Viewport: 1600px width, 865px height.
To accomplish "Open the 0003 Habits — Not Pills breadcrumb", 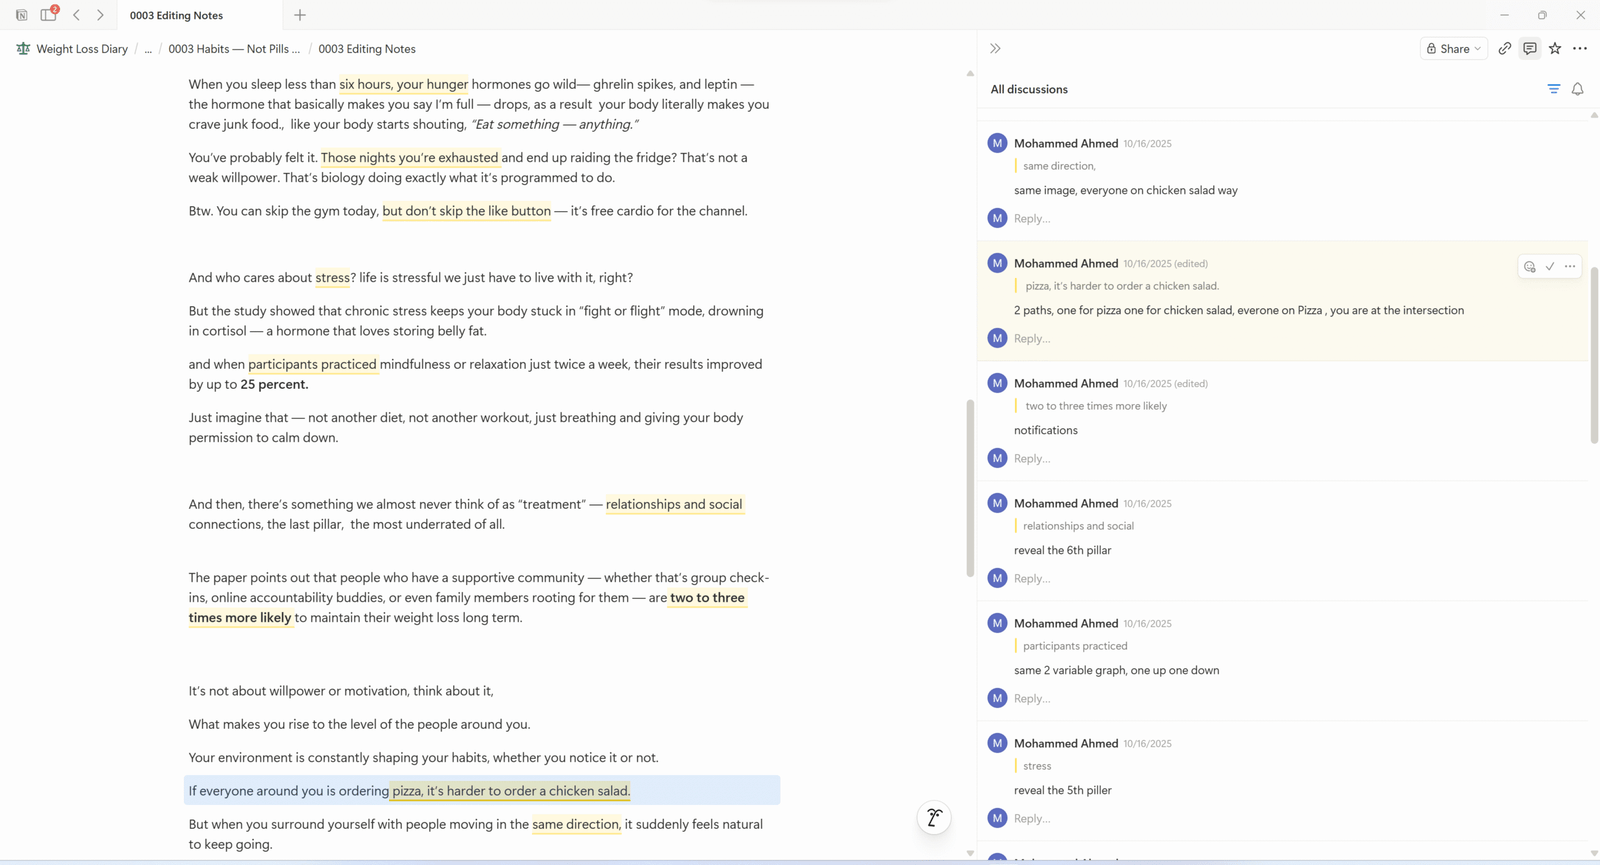I will [234, 49].
